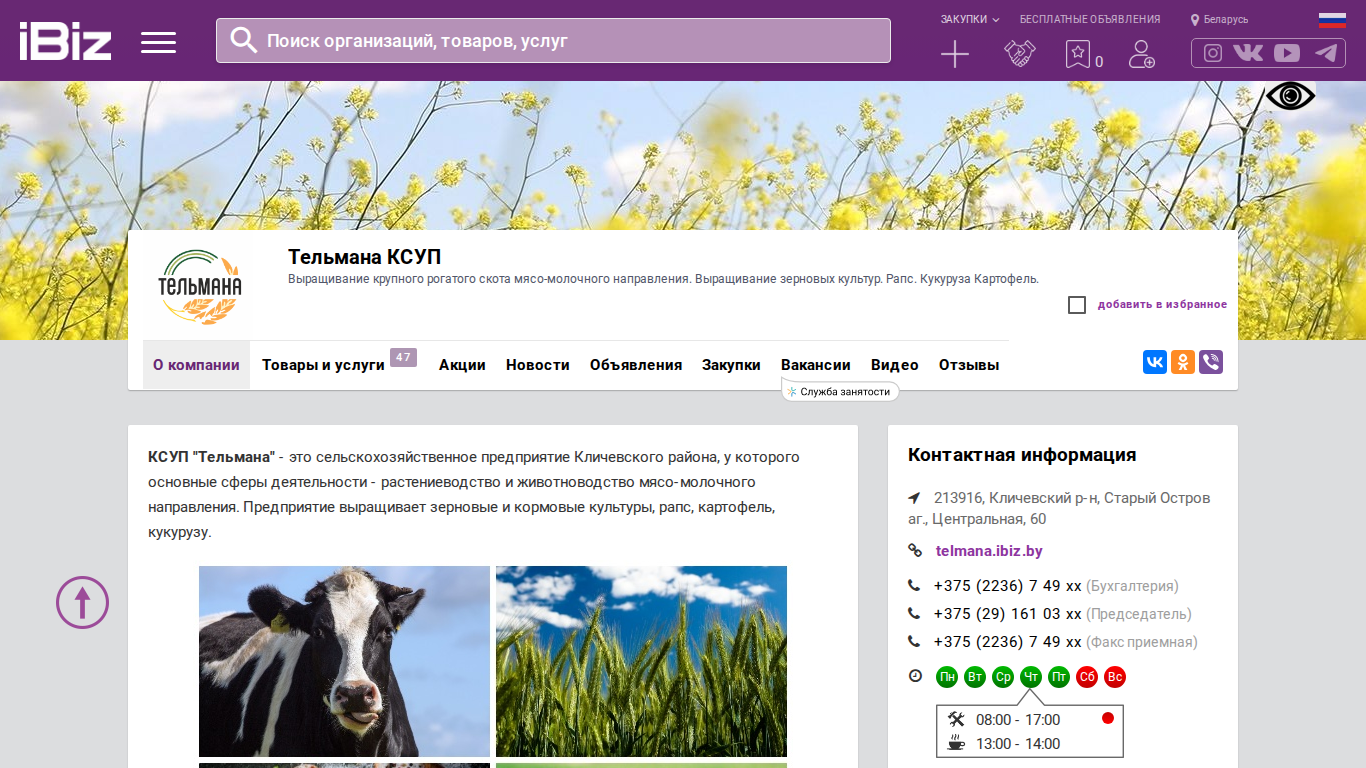Open the hamburger main menu
The height and width of the screenshot is (768, 1366).
(x=158, y=42)
